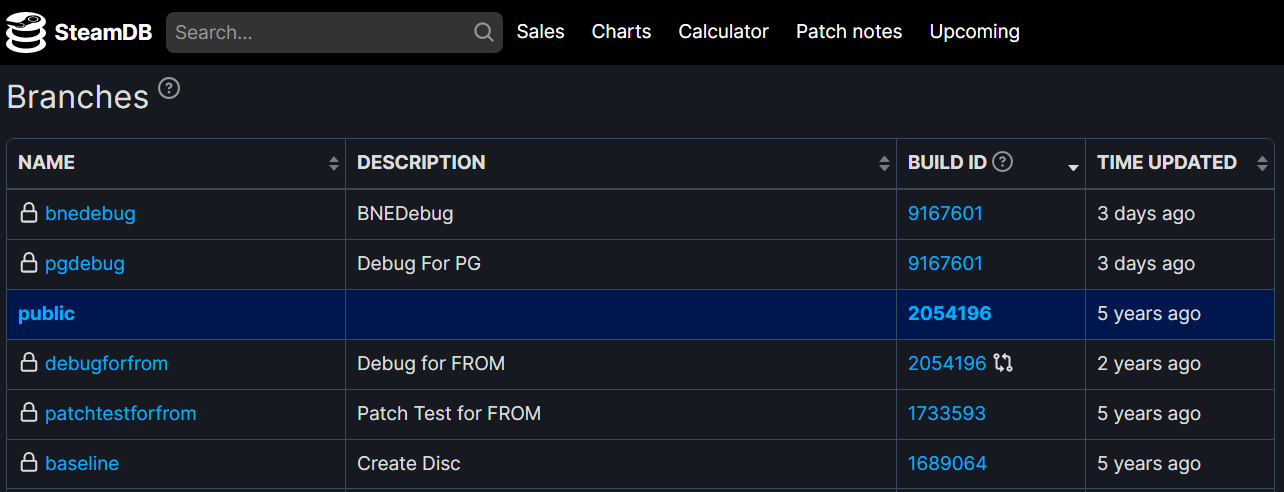Click the magnifier search icon
The height and width of the screenshot is (492, 1284).
click(484, 32)
